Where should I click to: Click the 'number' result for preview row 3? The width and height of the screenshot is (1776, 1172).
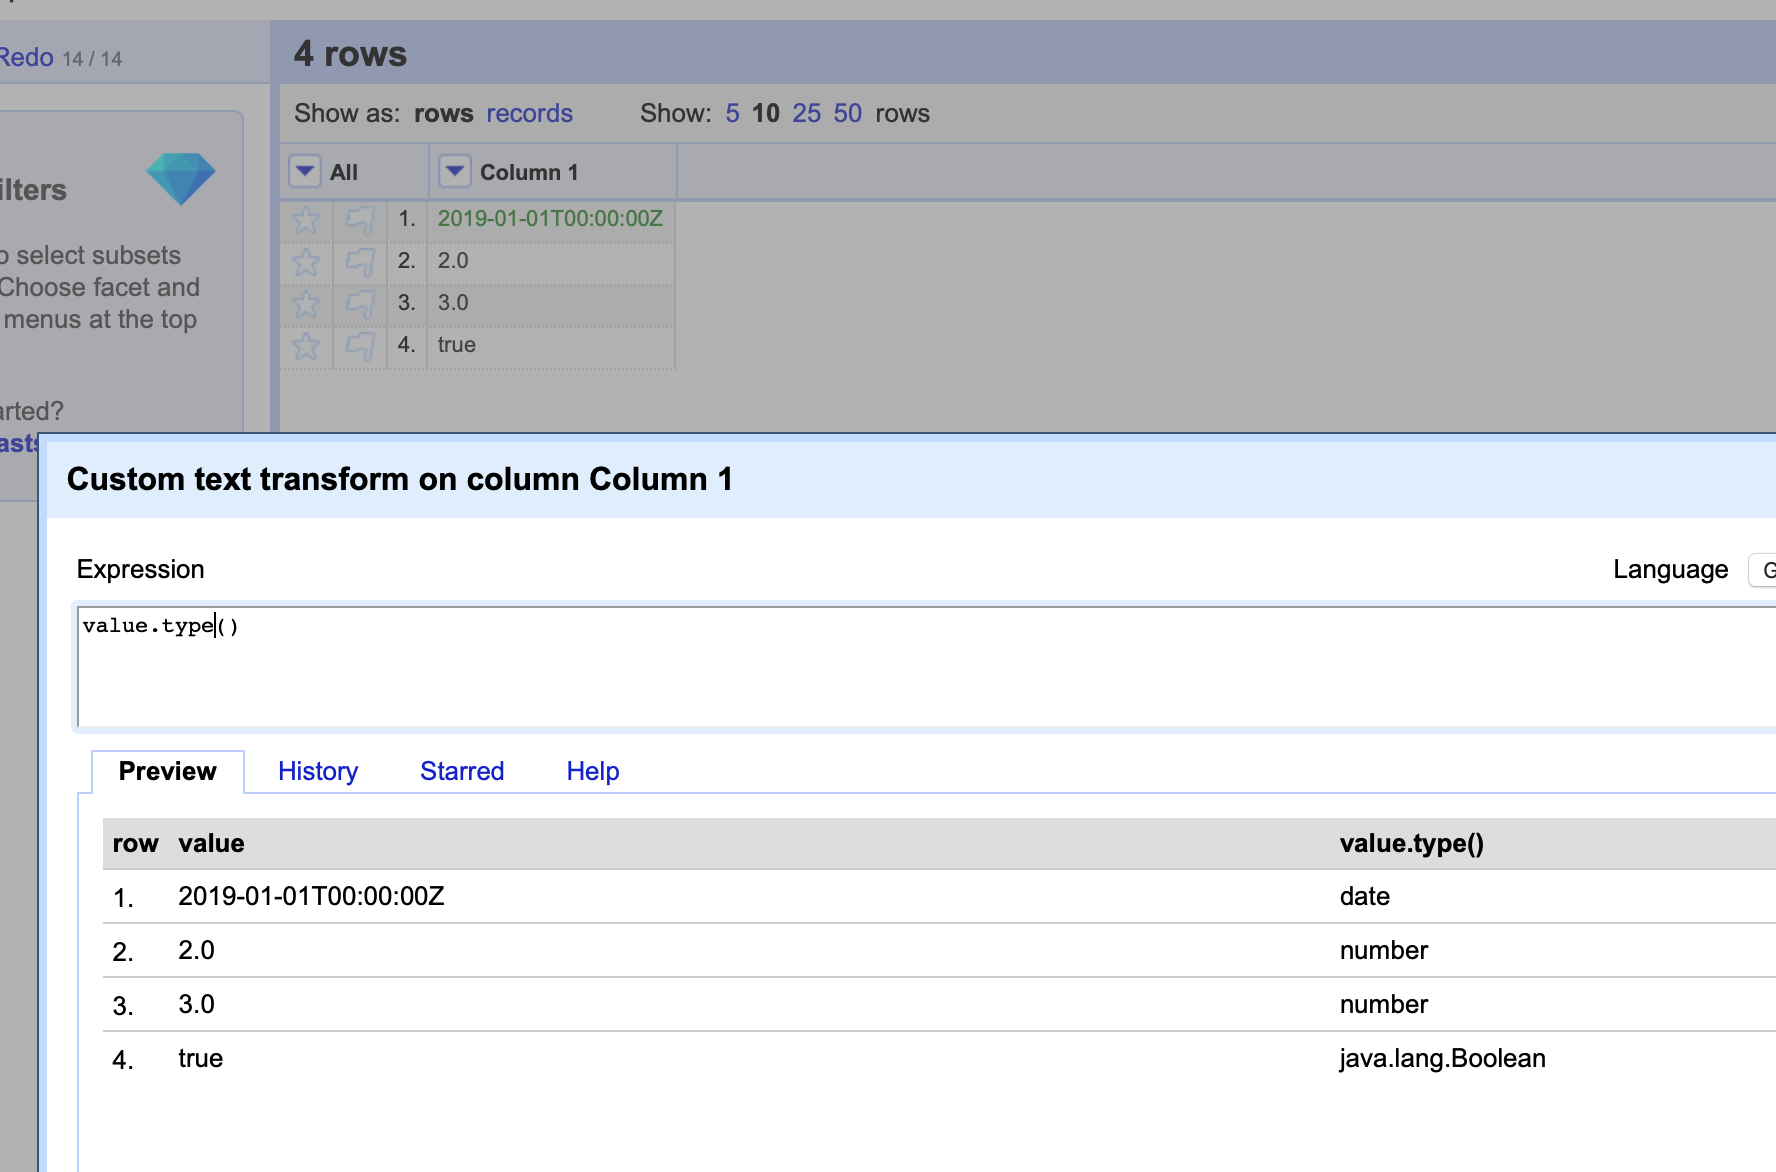click(x=1384, y=1004)
